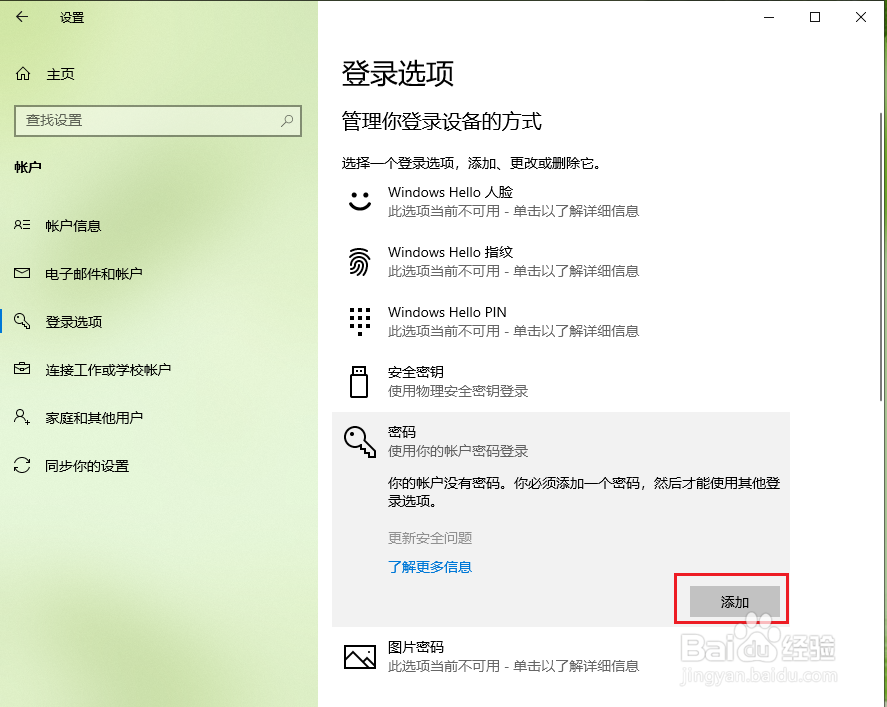Click the back arrow at top left
Screen dimensions: 887x707
[x=22, y=16]
